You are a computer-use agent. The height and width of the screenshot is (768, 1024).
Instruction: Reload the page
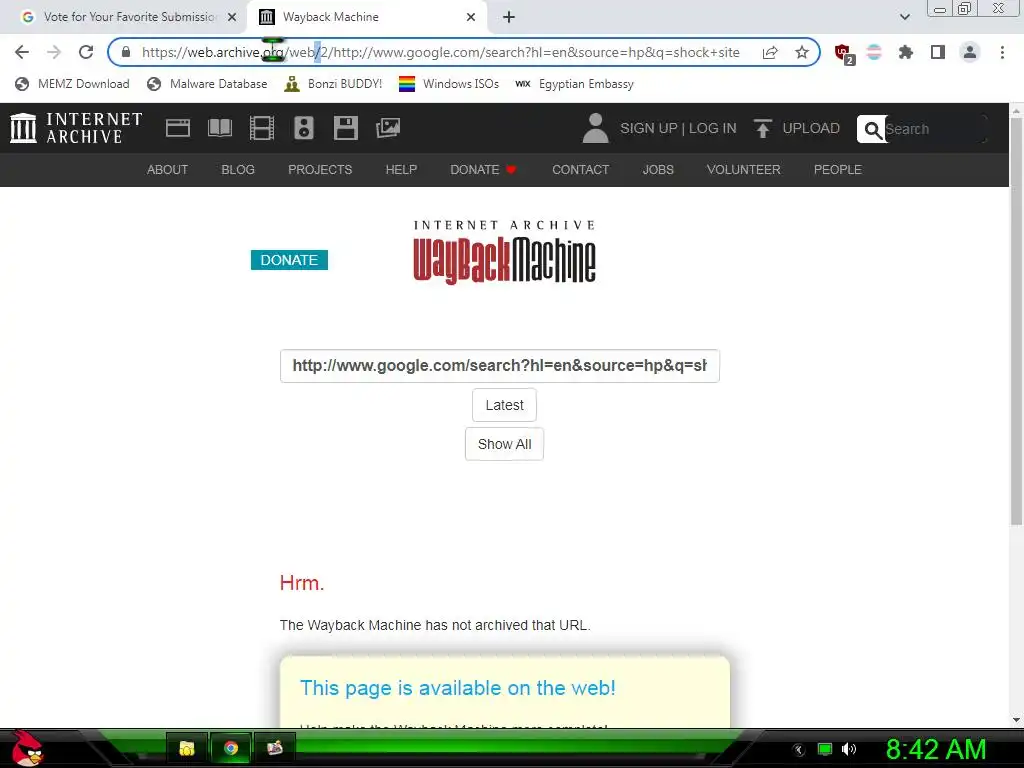86,52
